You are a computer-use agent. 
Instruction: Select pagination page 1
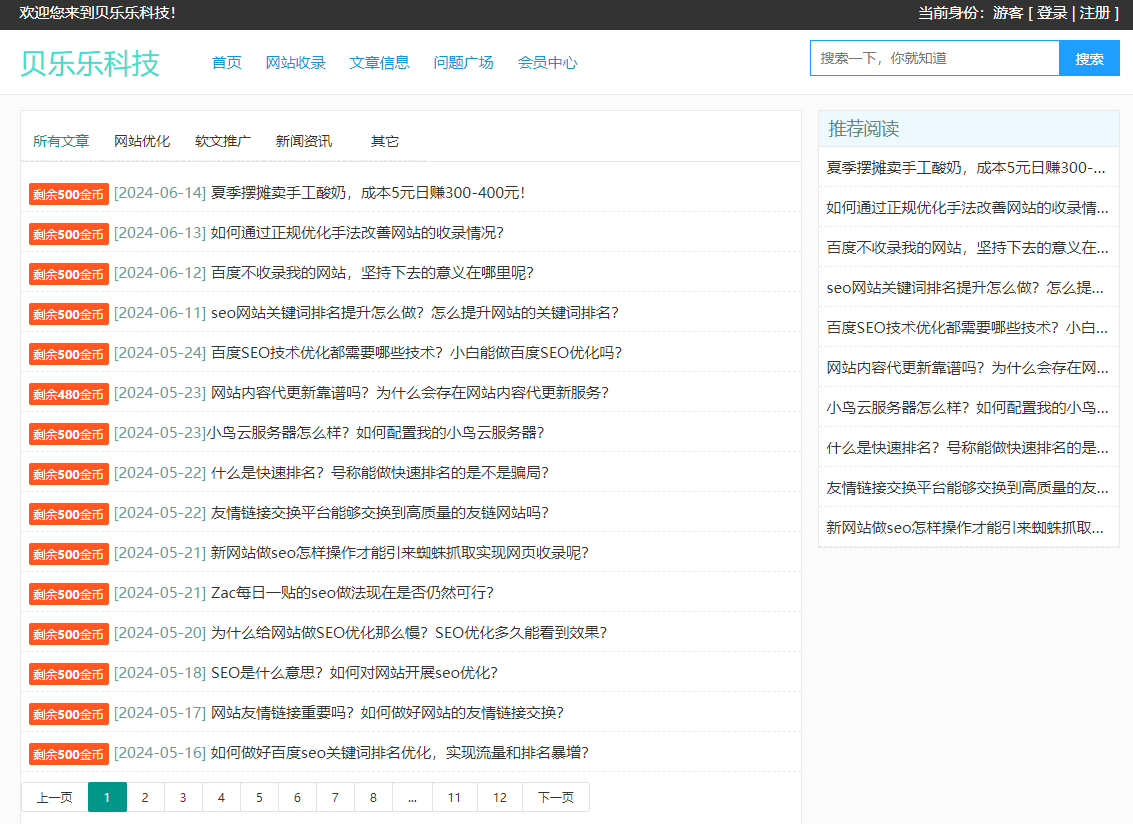click(107, 797)
